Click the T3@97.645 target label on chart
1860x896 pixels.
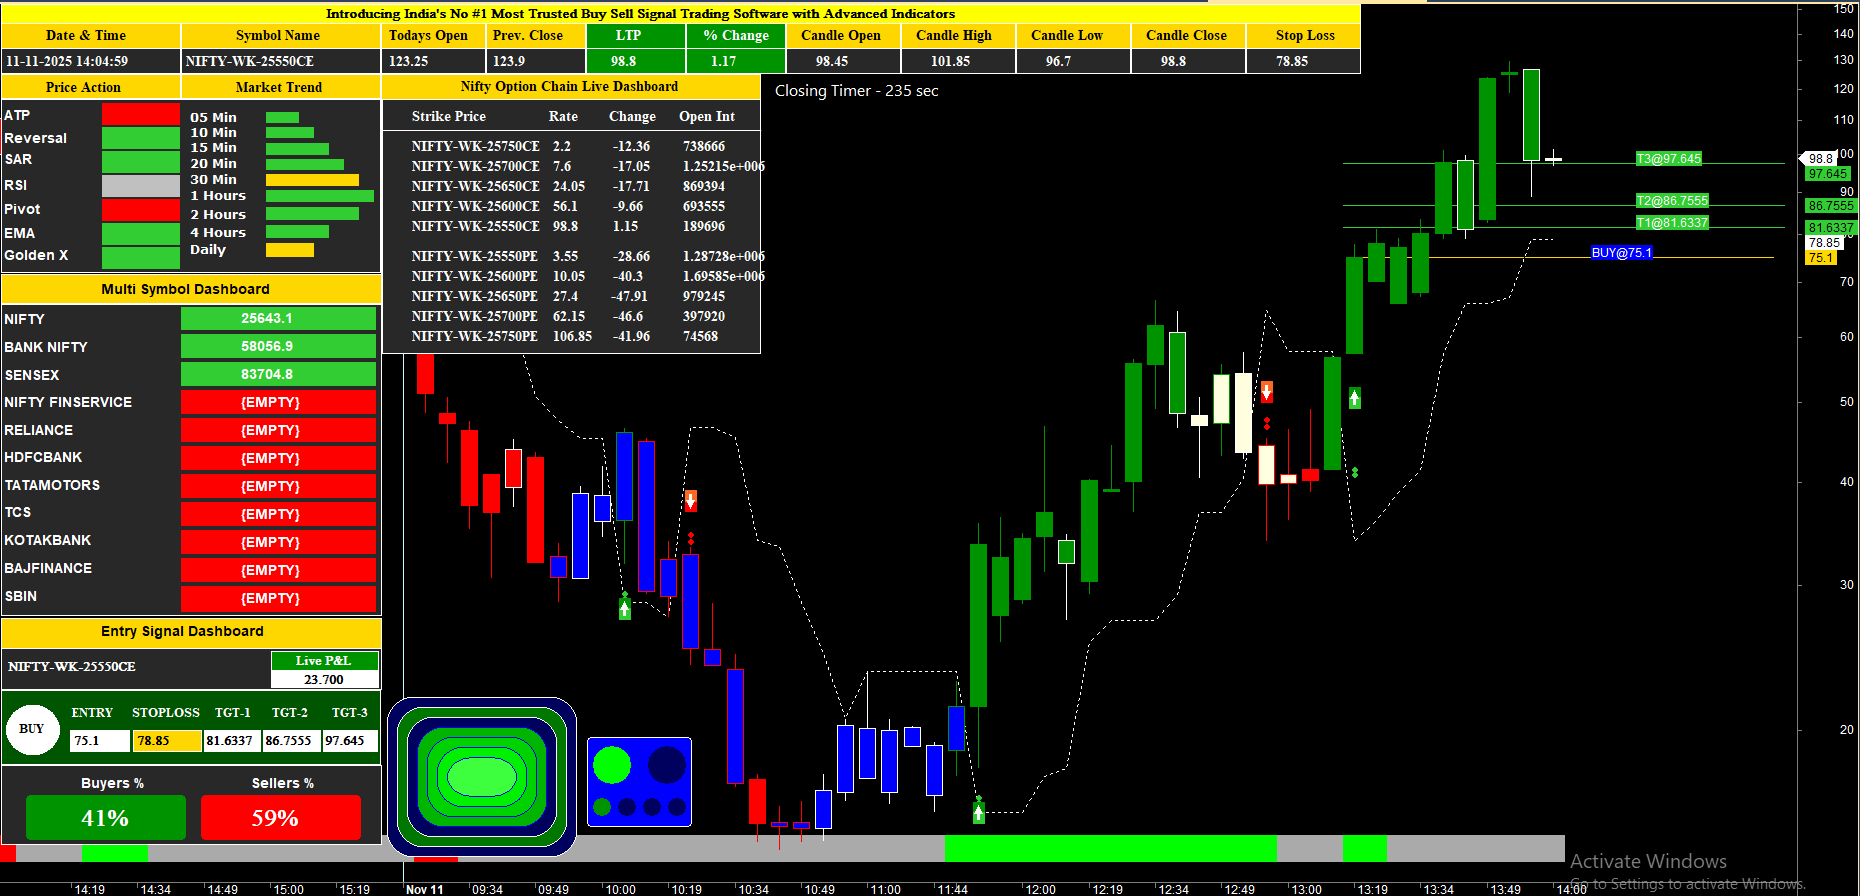pyautogui.click(x=1669, y=159)
